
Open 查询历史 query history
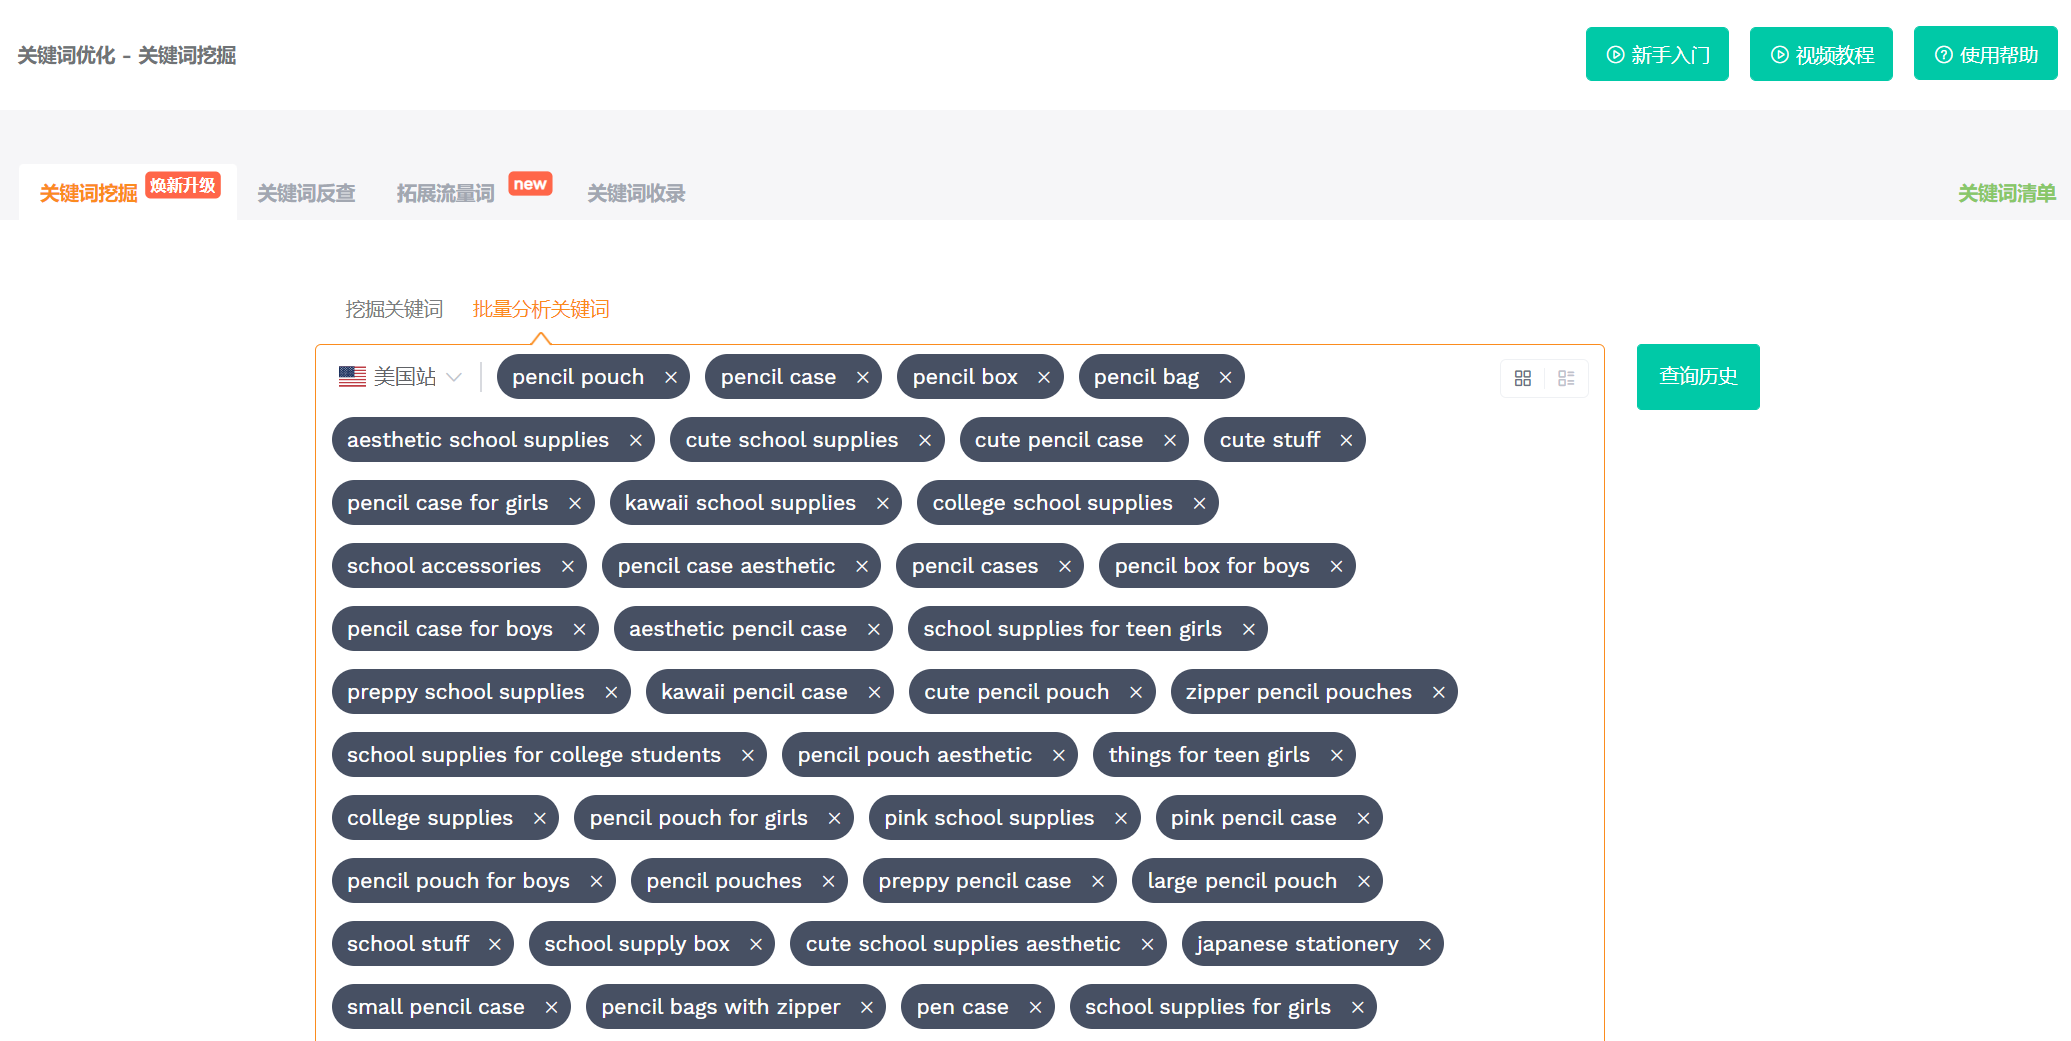[x=1698, y=377]
